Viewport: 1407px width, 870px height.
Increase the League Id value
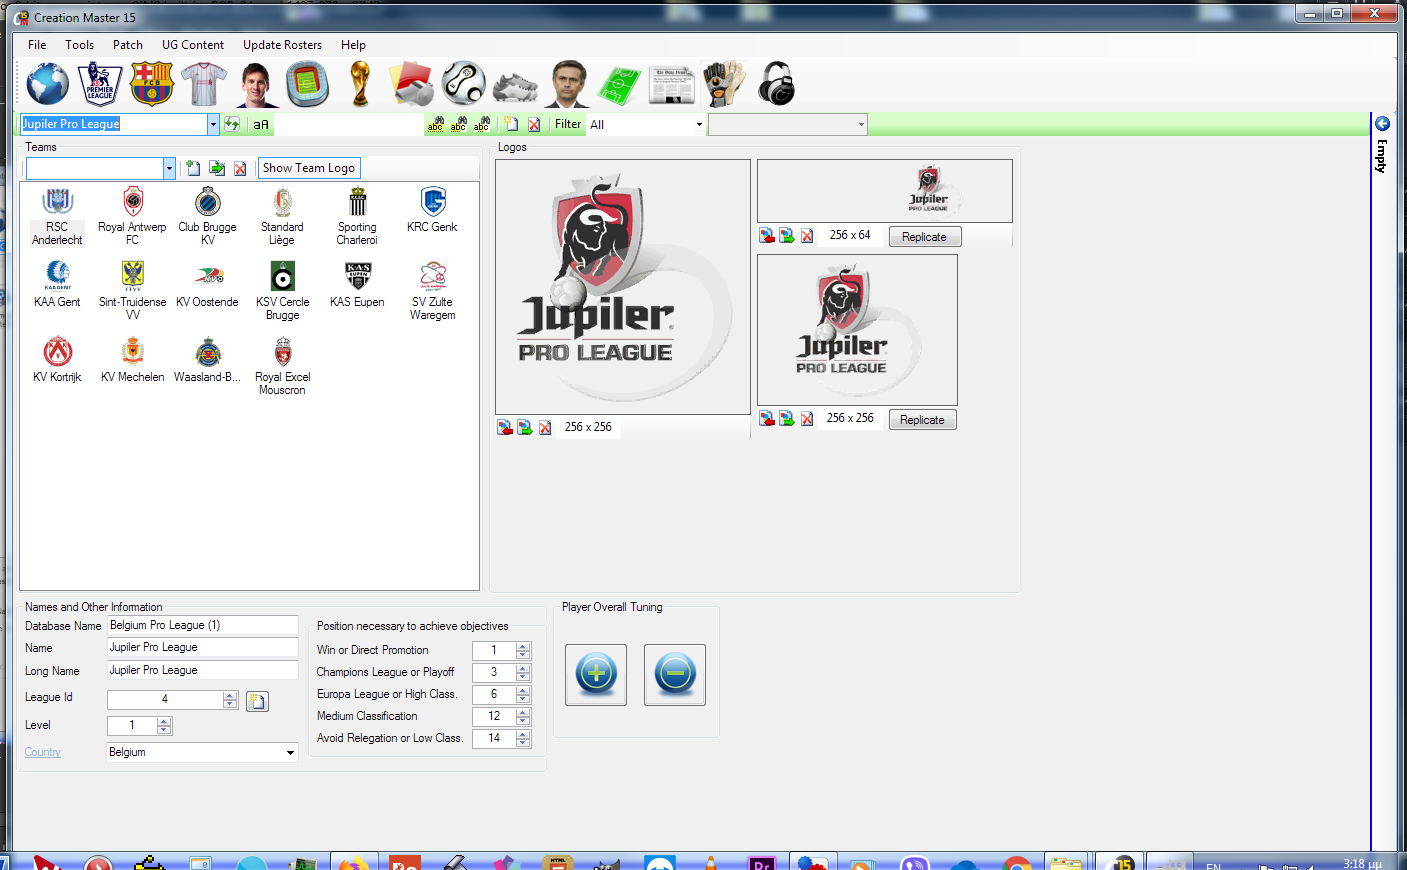(231, 696)
